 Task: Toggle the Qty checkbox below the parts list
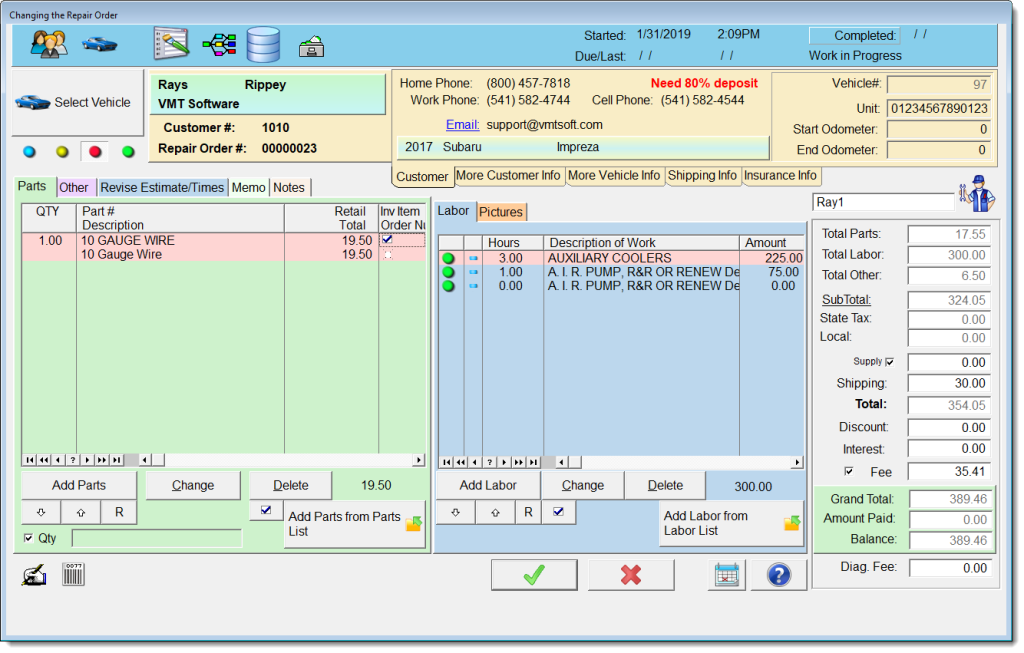(x=28, y=538)
